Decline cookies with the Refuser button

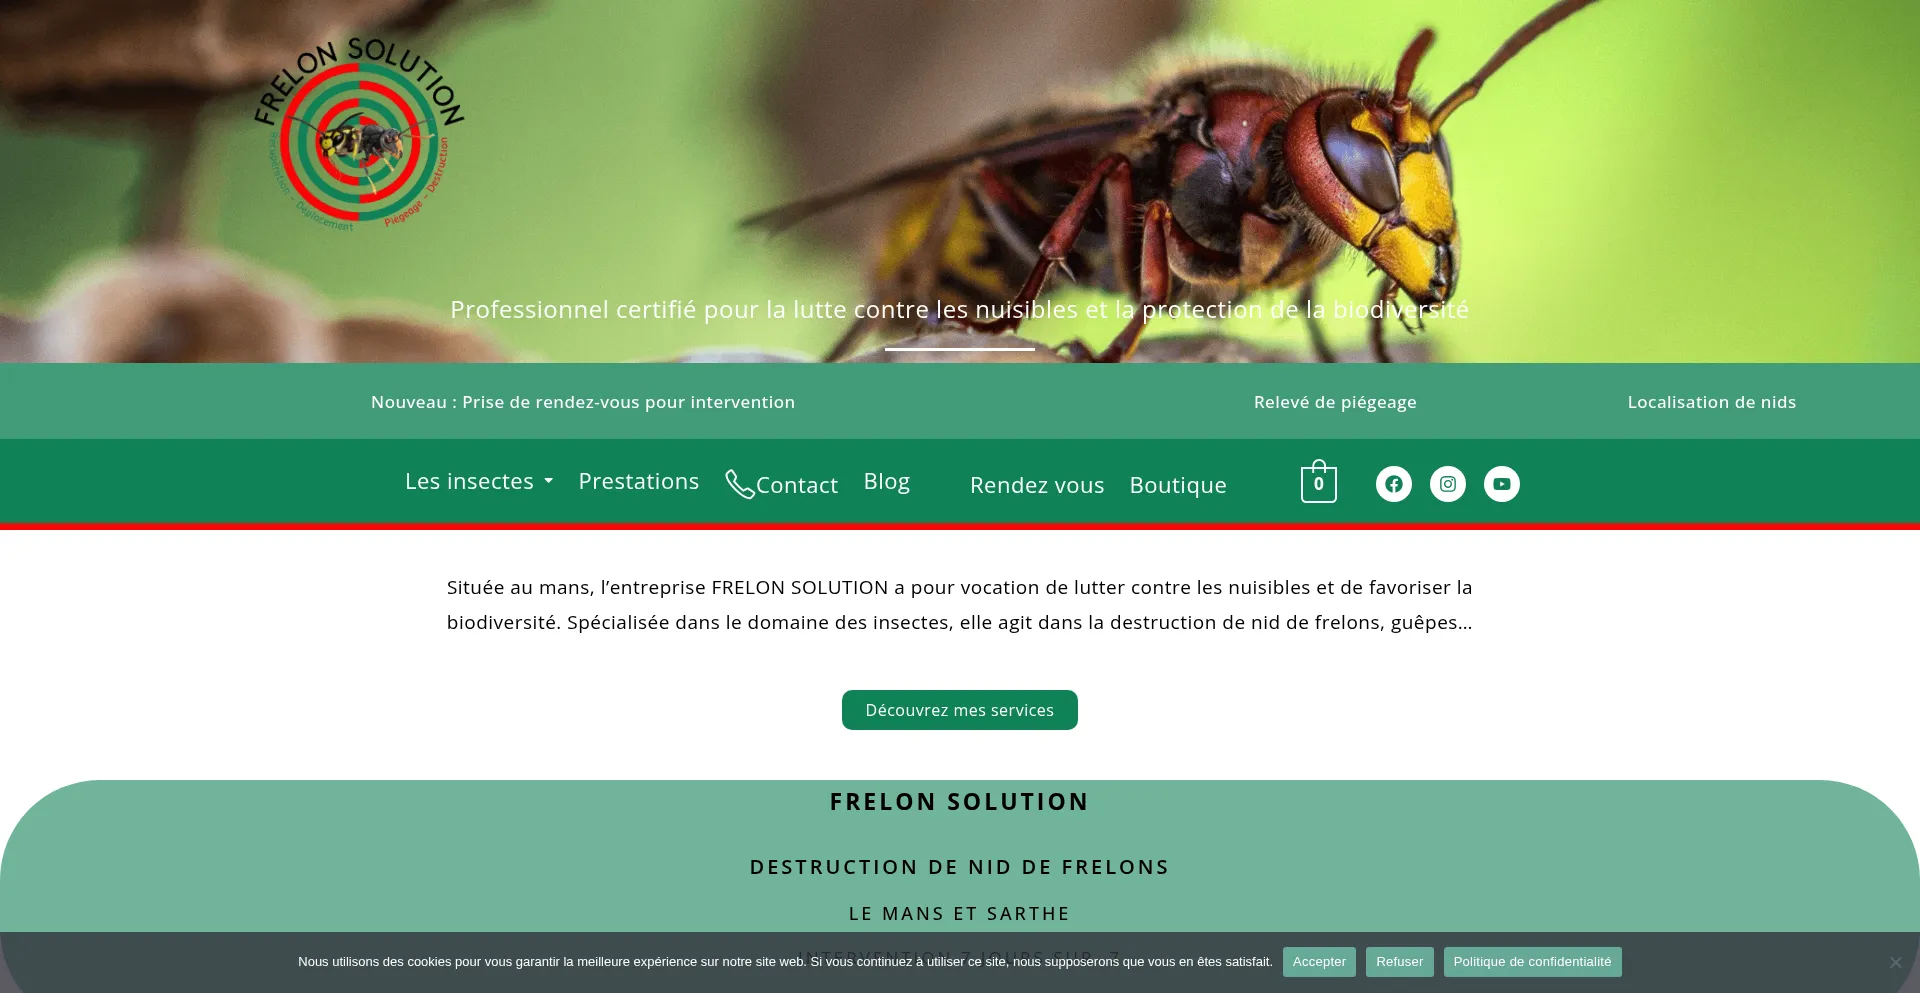click(1399, 962)
